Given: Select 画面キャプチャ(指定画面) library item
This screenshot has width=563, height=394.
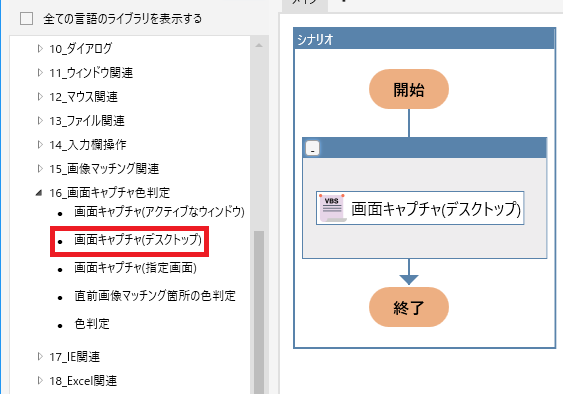Looking at the screenshot, I should [x=135, y=268].
